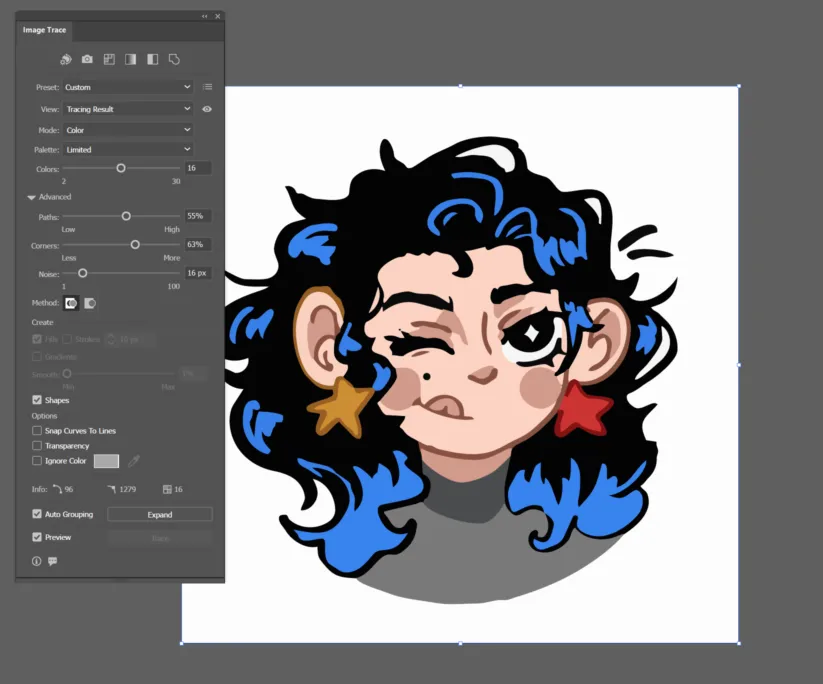This screenshot has height=684, width=823.
Task: Apply the High Color camera preset icon
Action: click(x=87, y=59)
